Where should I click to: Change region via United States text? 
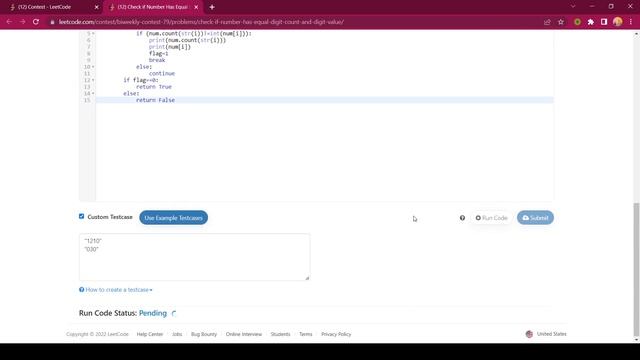coord(551,334)
